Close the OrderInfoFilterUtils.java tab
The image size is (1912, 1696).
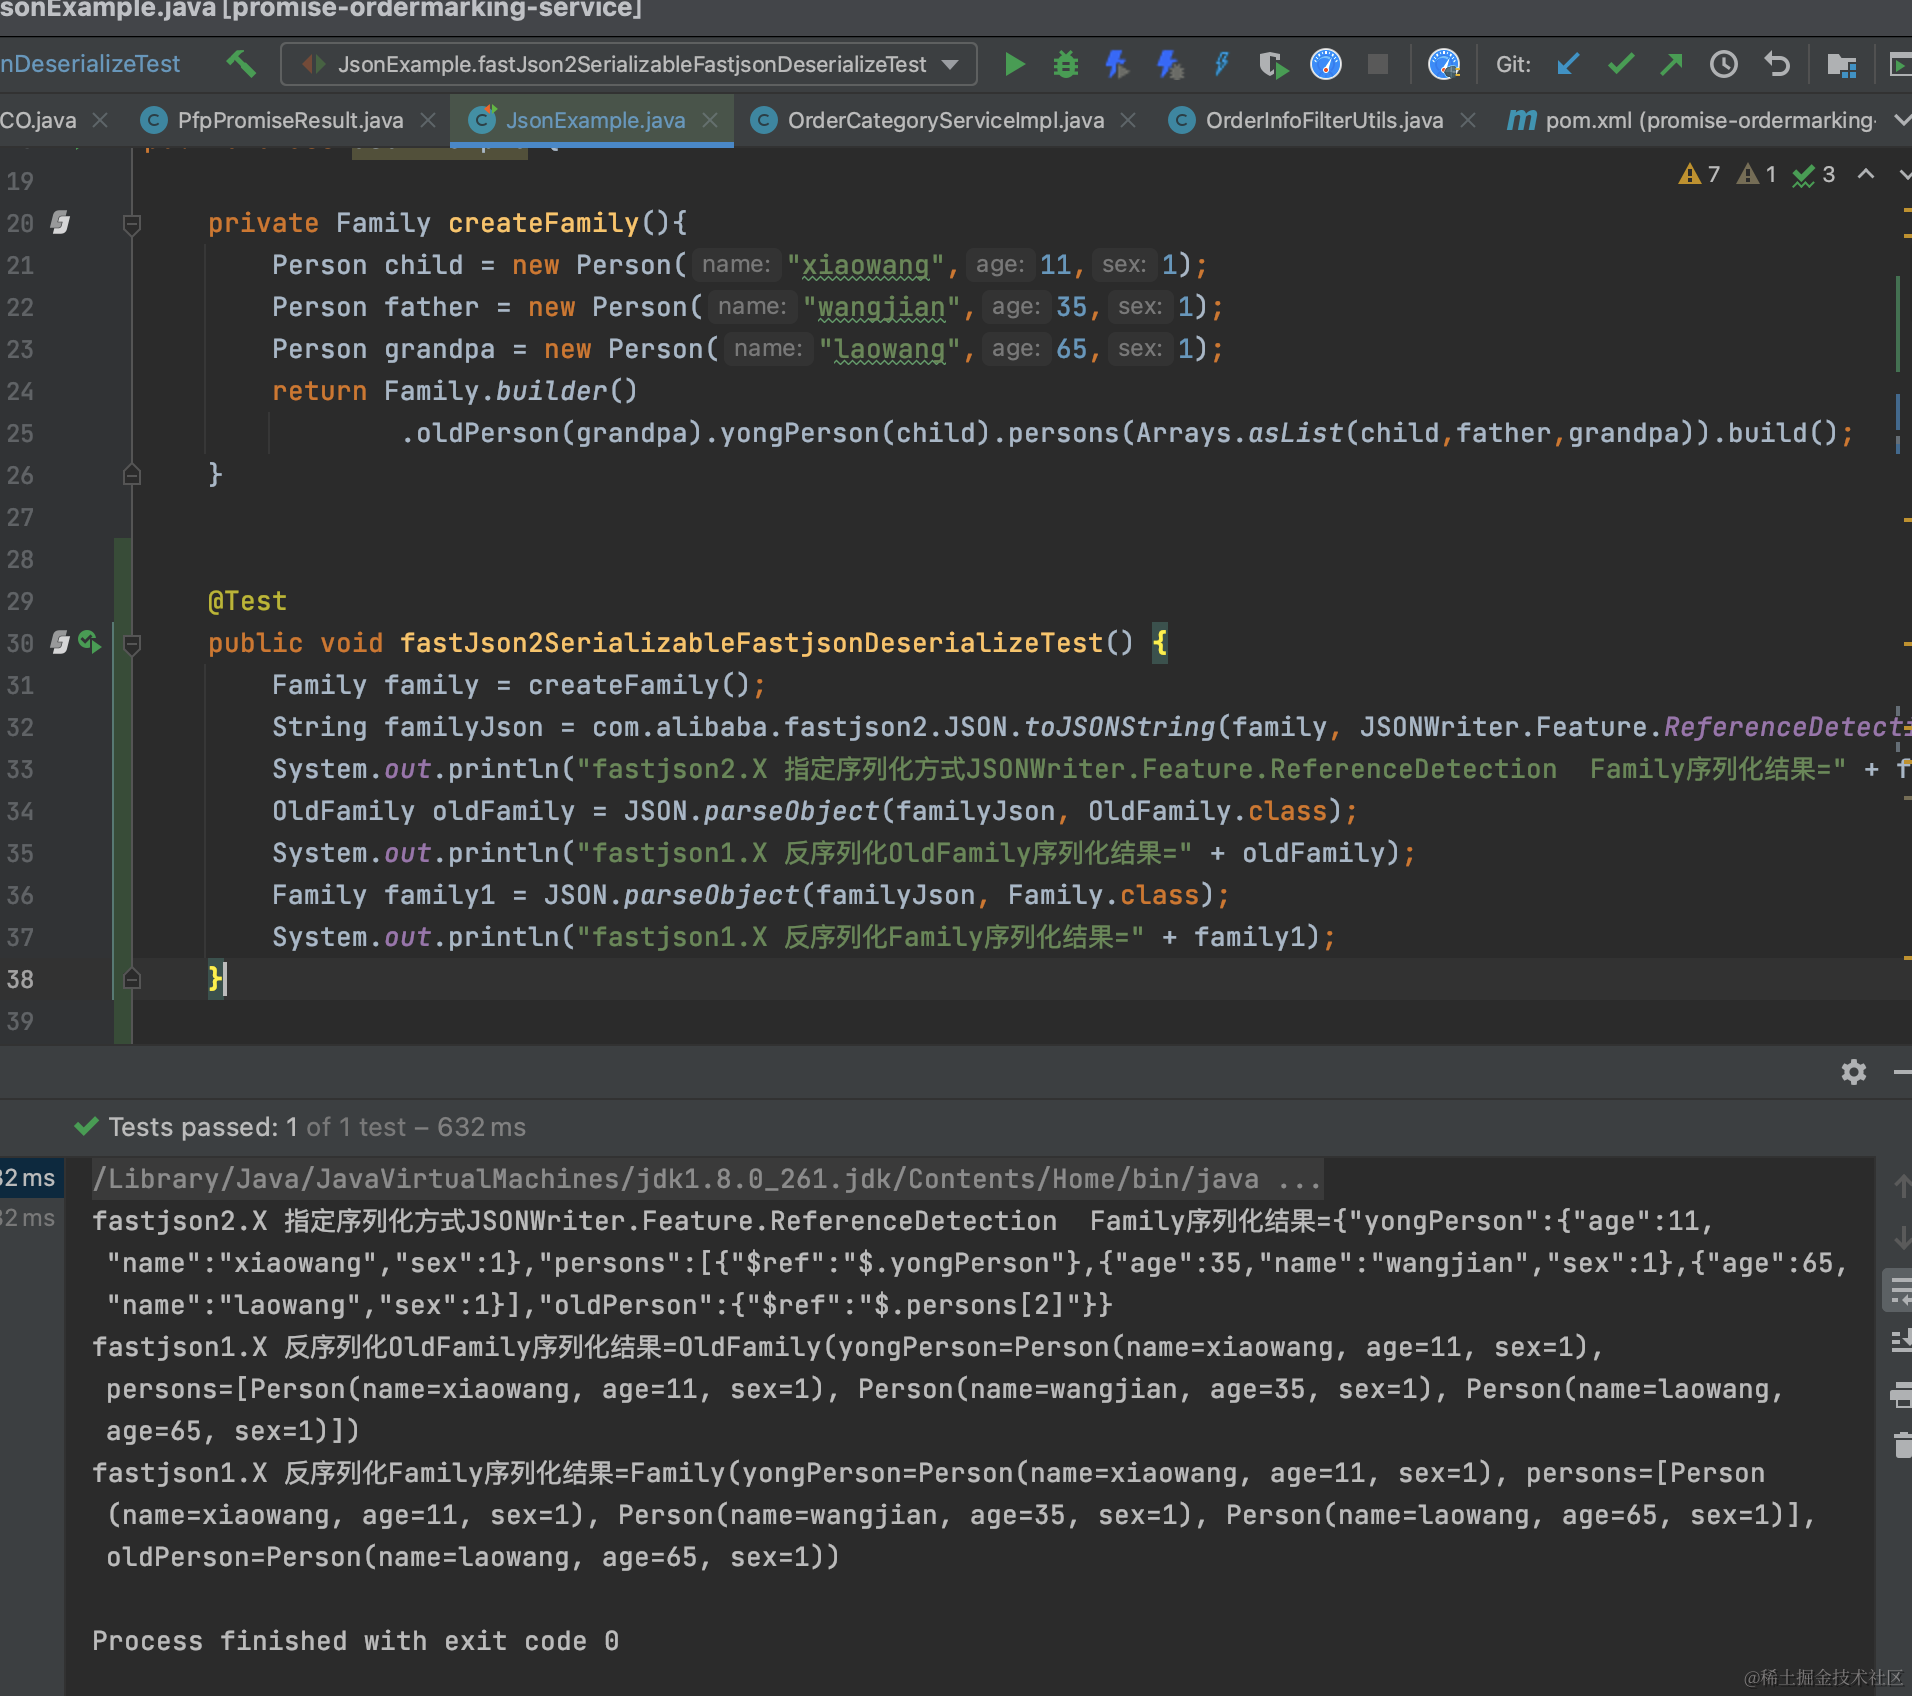click(x=1468, y=121)
